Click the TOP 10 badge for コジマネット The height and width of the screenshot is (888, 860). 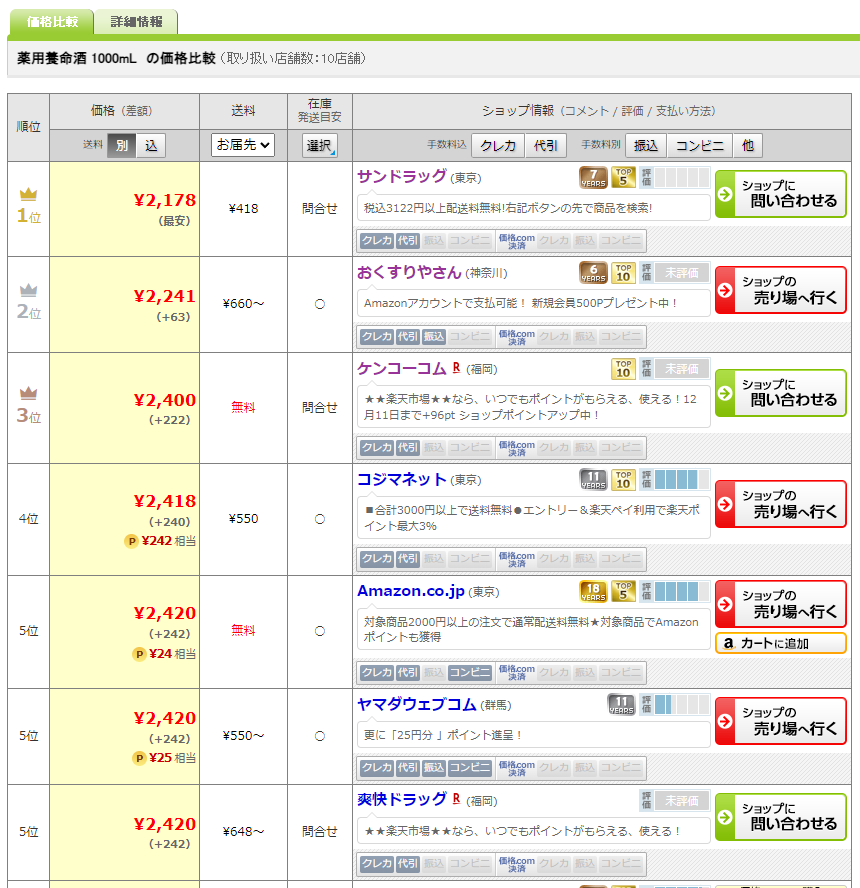623,480
